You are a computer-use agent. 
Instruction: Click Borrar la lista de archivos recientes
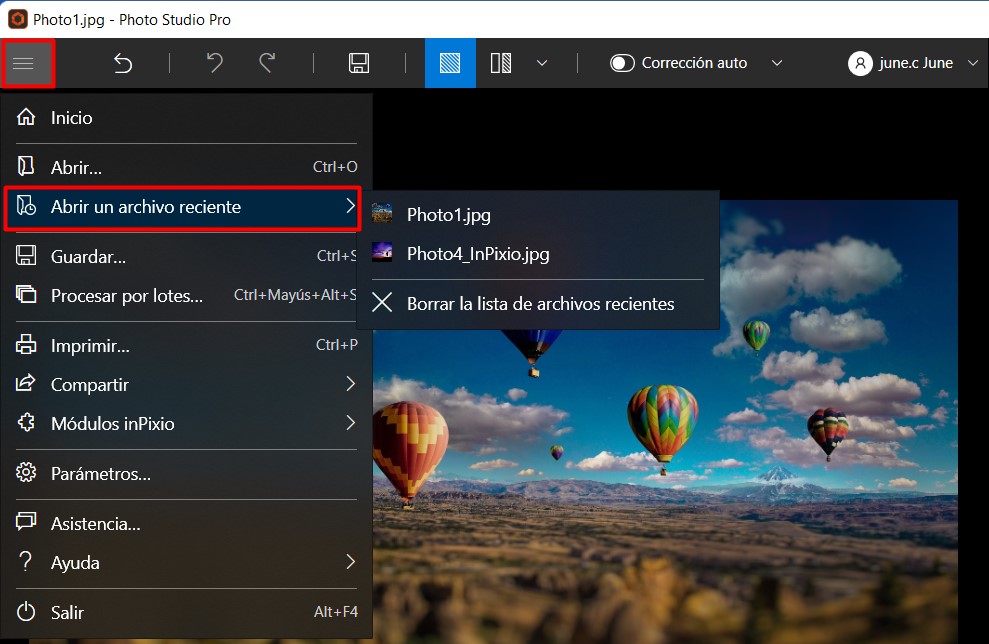pos(537,303)
